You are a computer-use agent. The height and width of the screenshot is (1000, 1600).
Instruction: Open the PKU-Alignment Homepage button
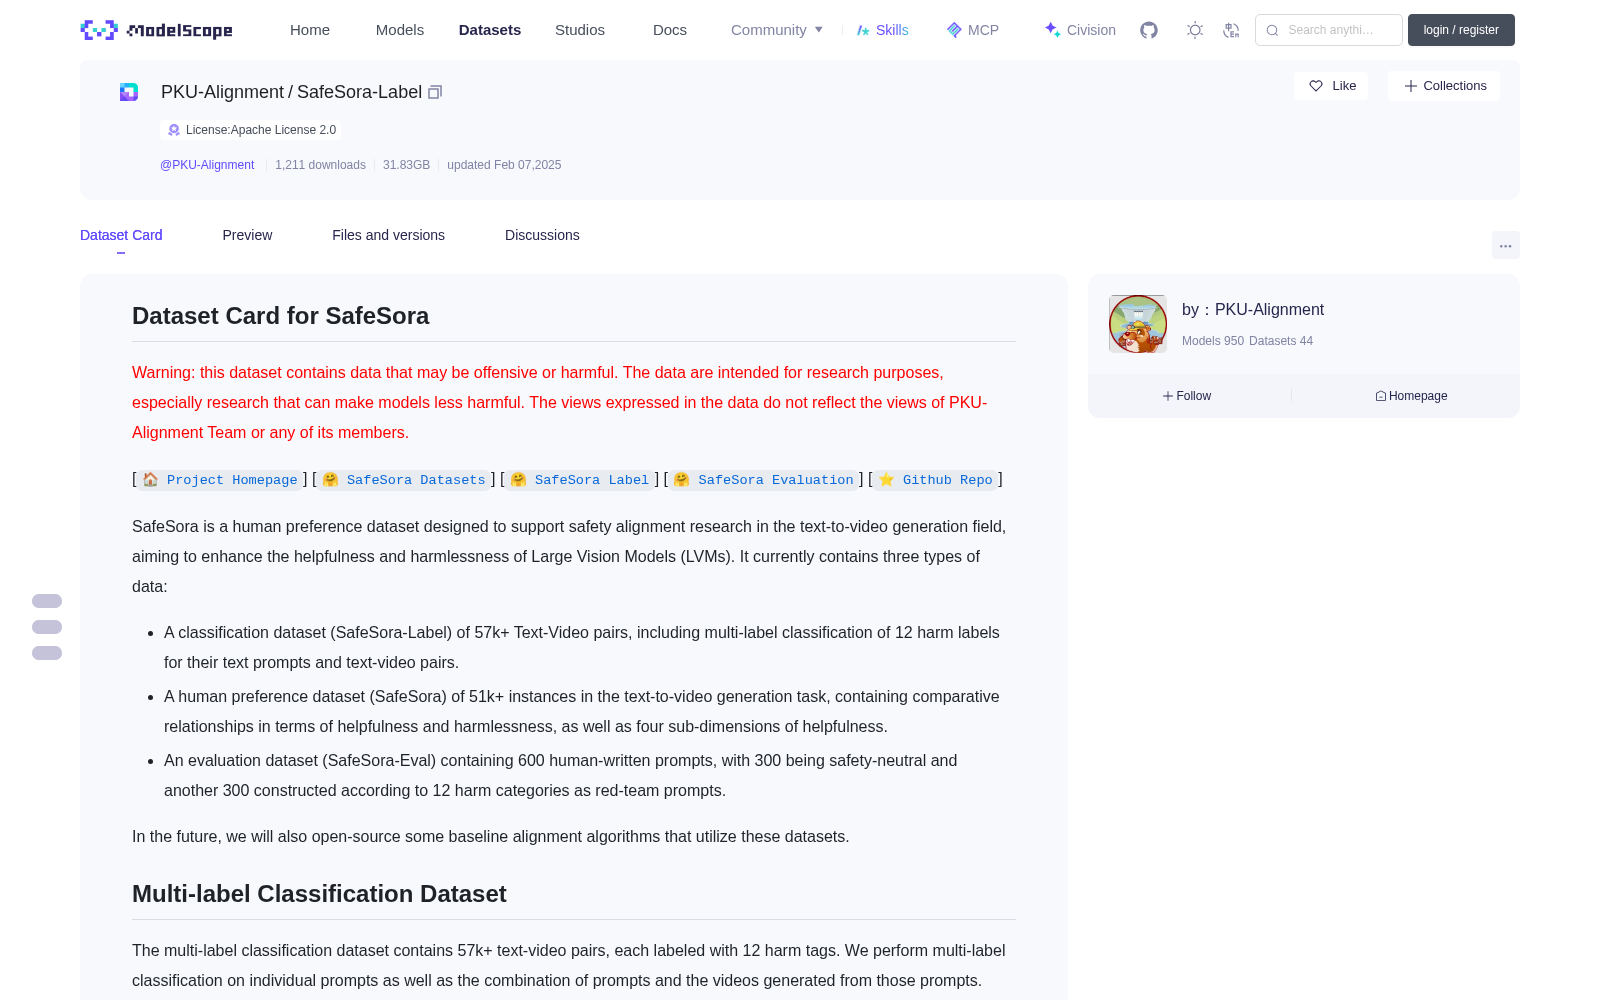click(x=1411, y=396)
